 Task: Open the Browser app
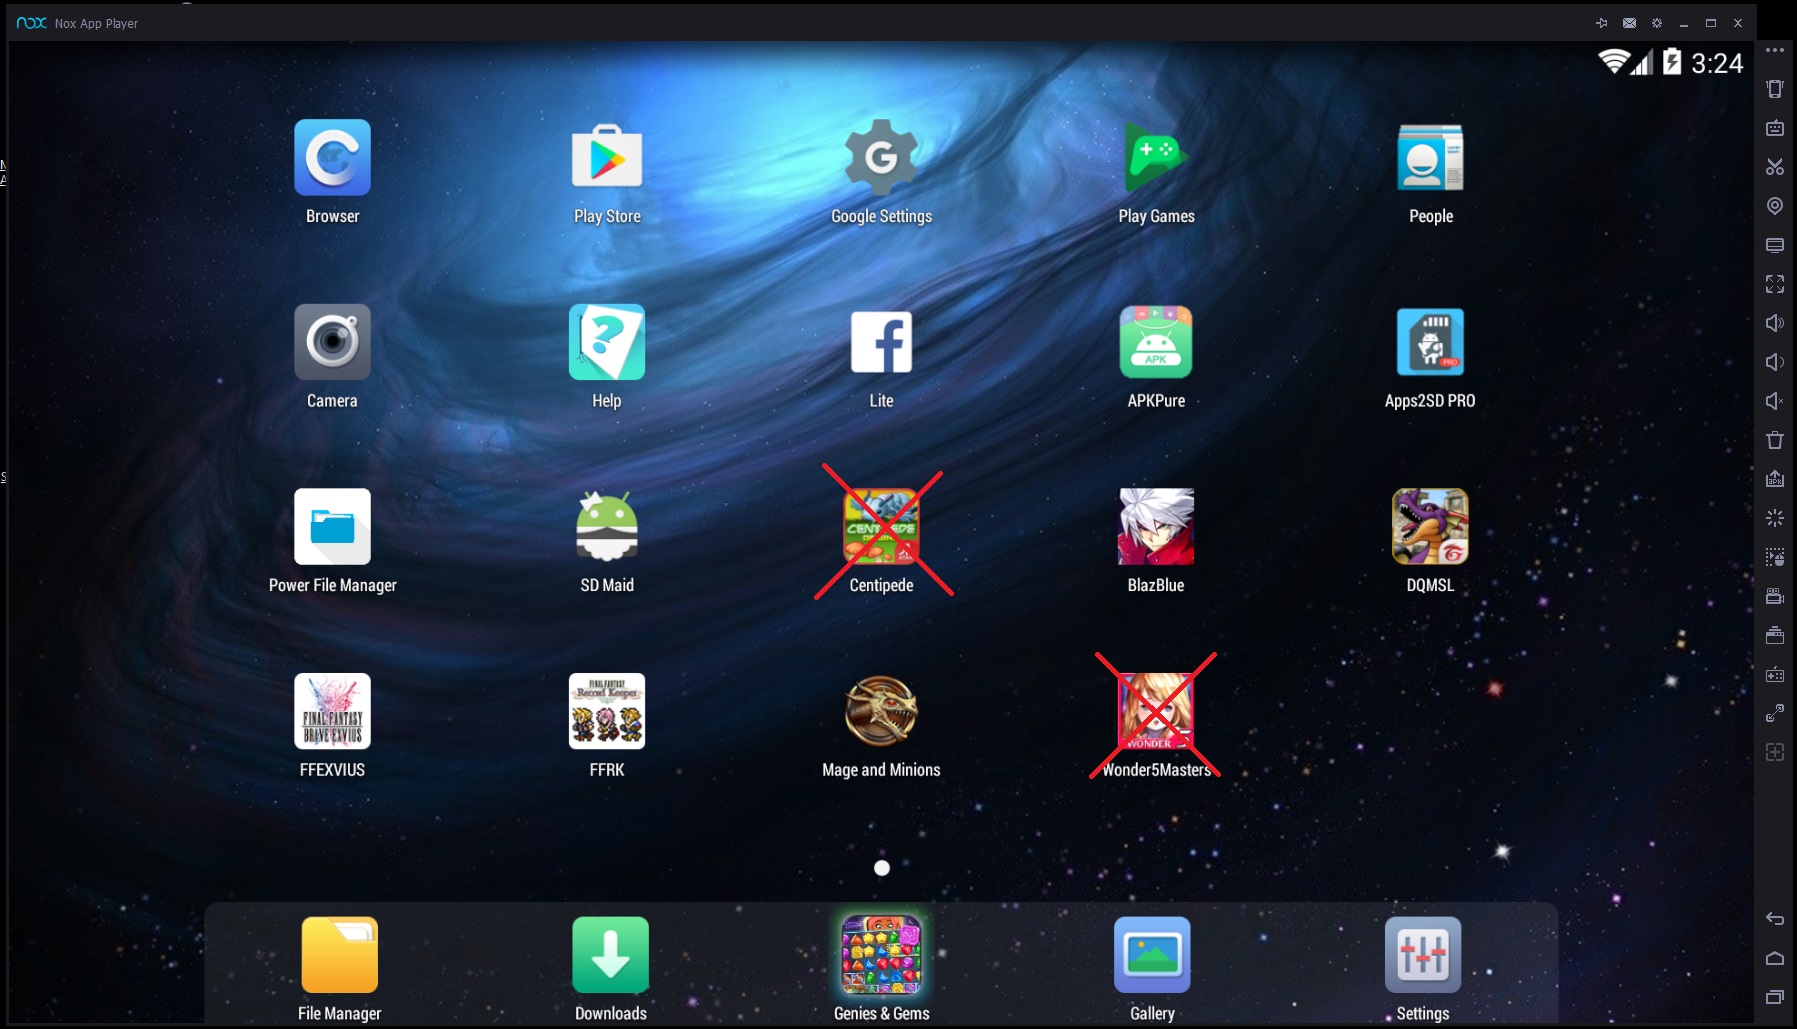pyautogui.click(x=332, y=158)
